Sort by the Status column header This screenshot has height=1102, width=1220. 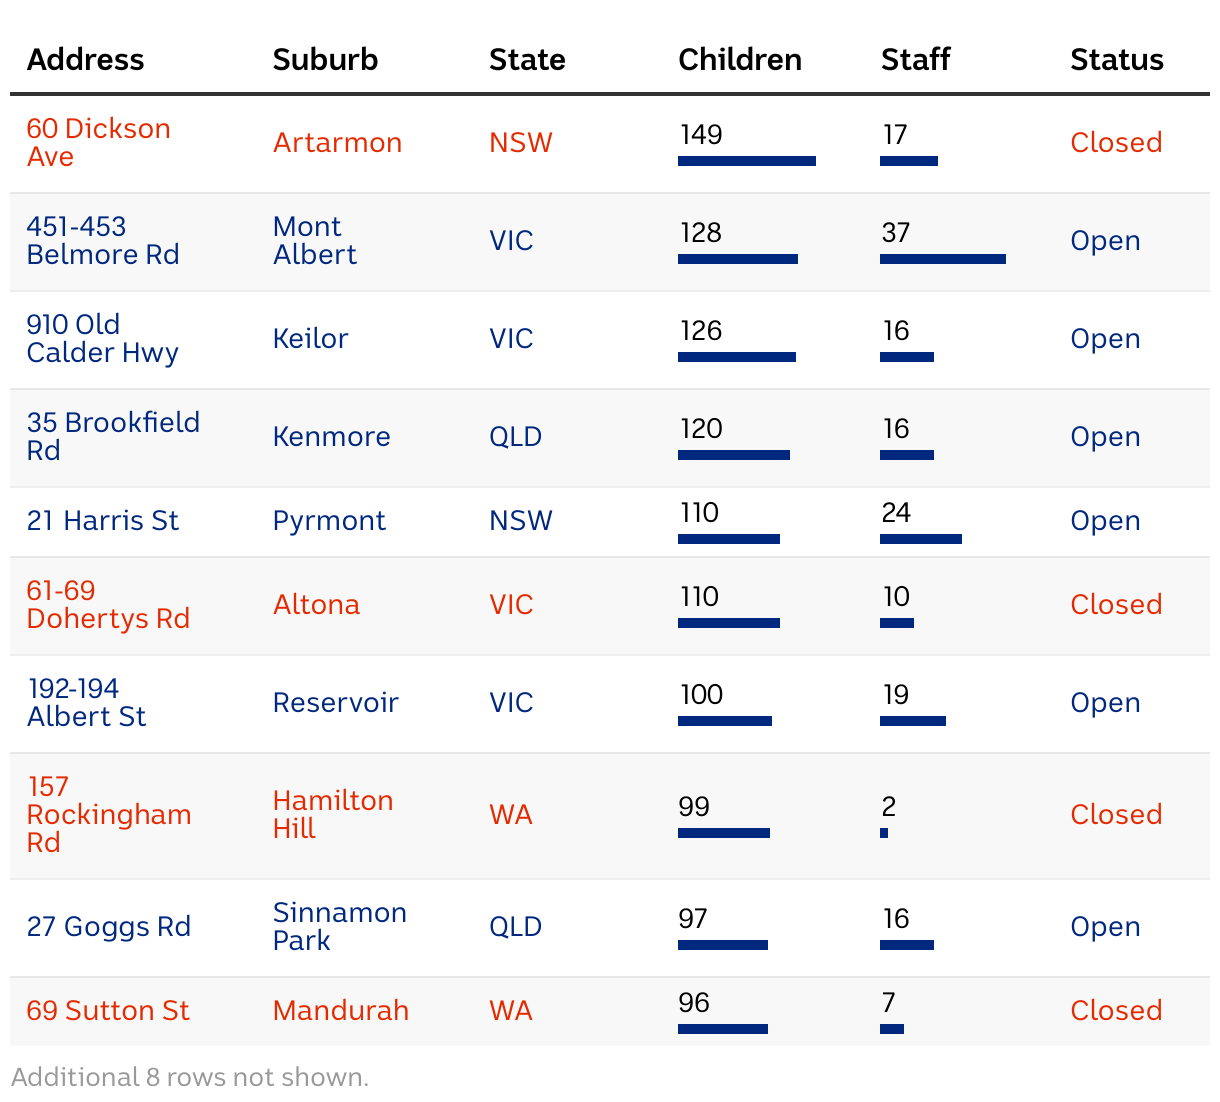click(1117, 60)
